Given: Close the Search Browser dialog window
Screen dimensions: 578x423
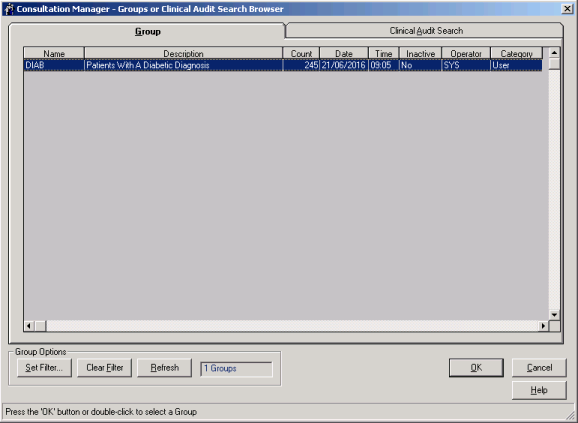Looking at the screenshot, I should click(x=567, y=8).
